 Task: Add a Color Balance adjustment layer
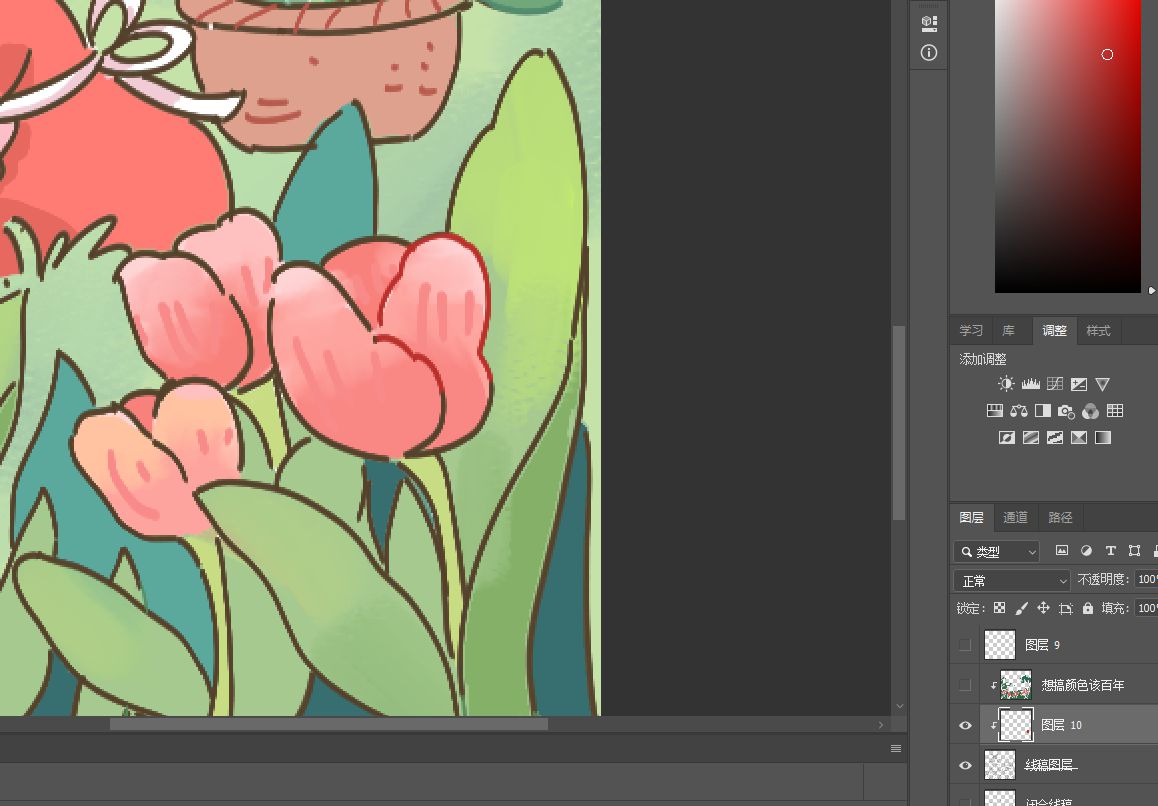[x=1018, y=411]
